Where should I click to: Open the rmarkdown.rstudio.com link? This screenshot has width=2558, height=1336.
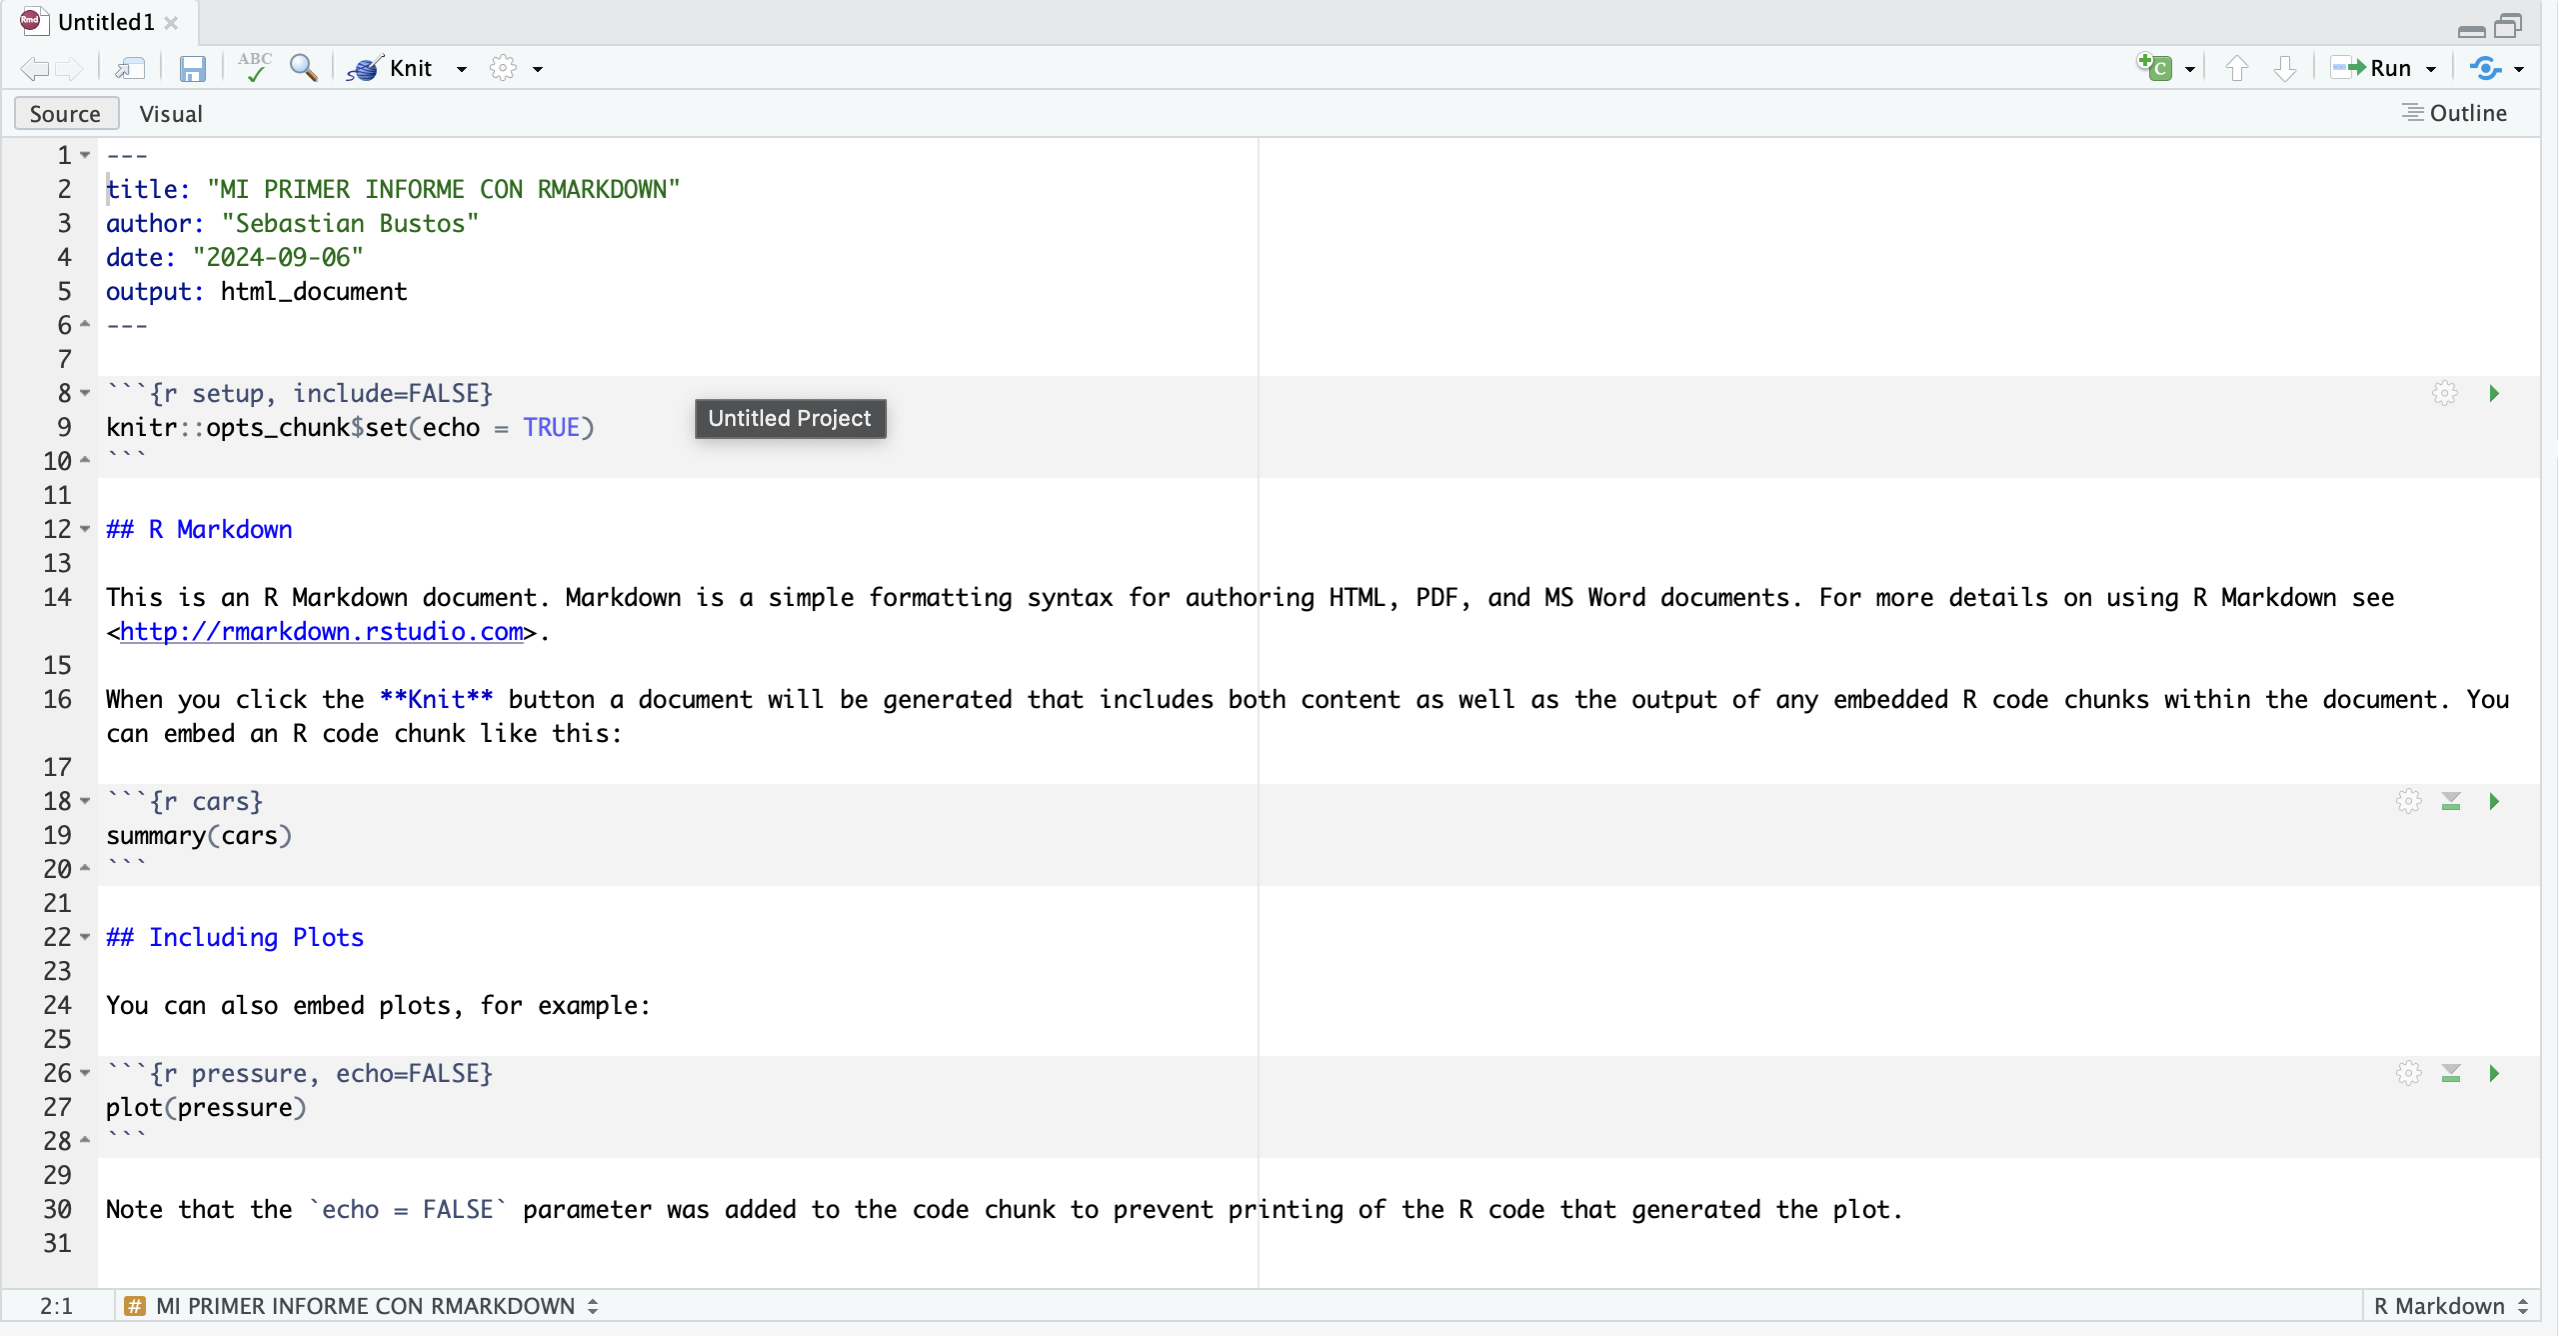(x=321, y=632)
